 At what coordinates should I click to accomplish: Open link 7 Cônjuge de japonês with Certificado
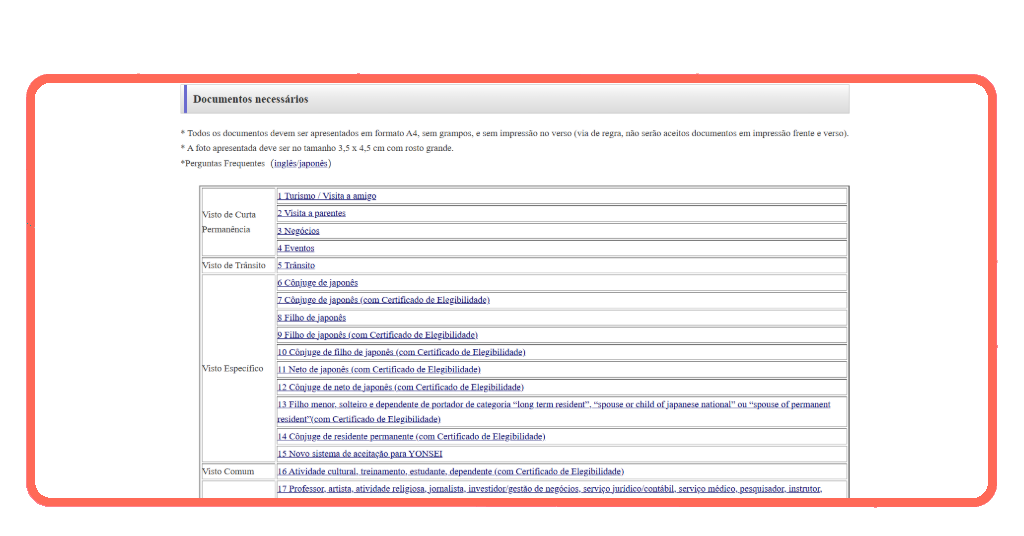coord(383,300)
